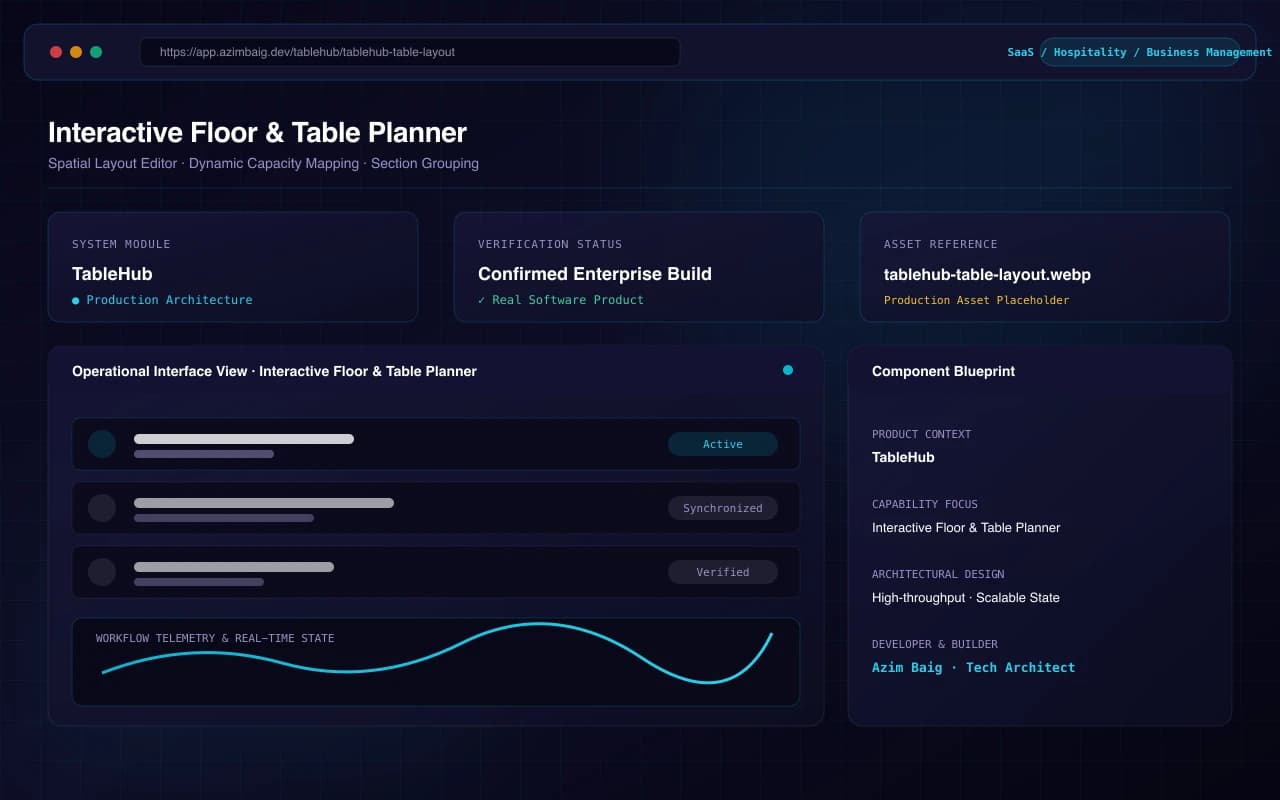Click the red window close dot
Screen dimensions: 1280x800
56,52
